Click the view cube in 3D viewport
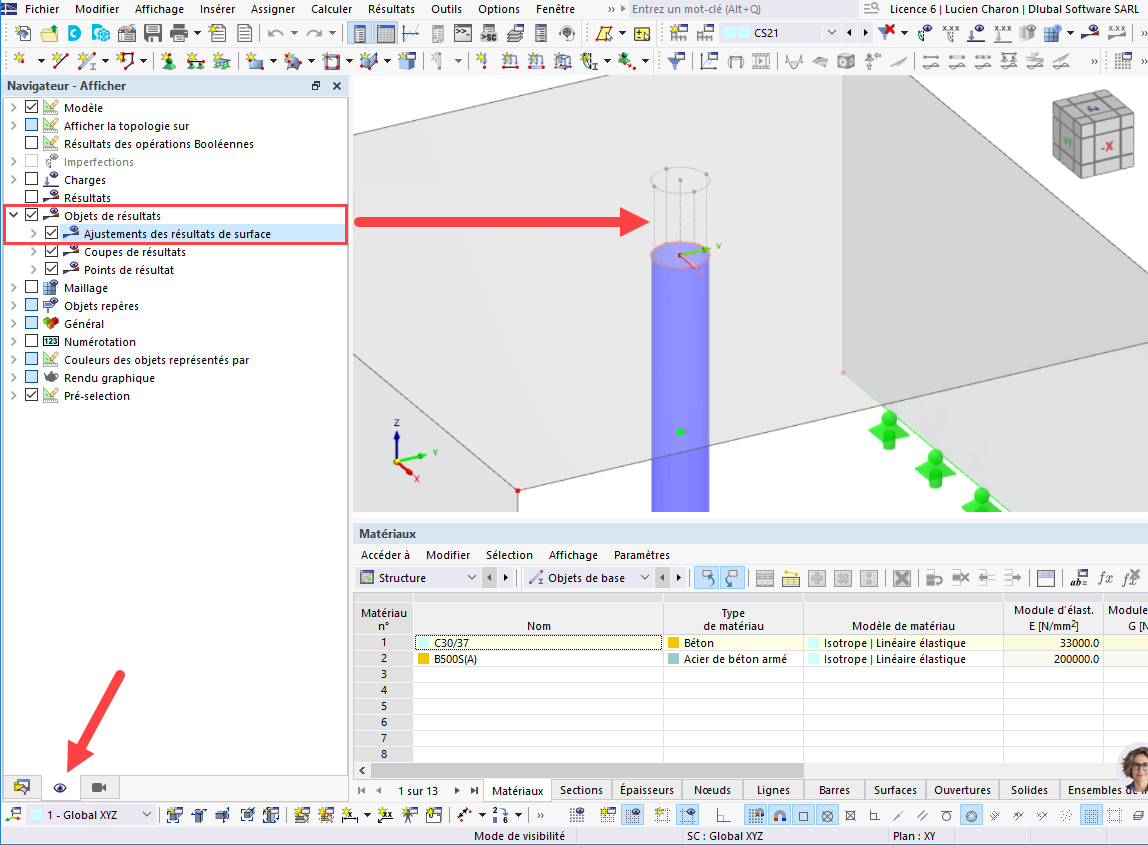Image resolution: width=1148 pixels, height=845 pixels. 1093,133
